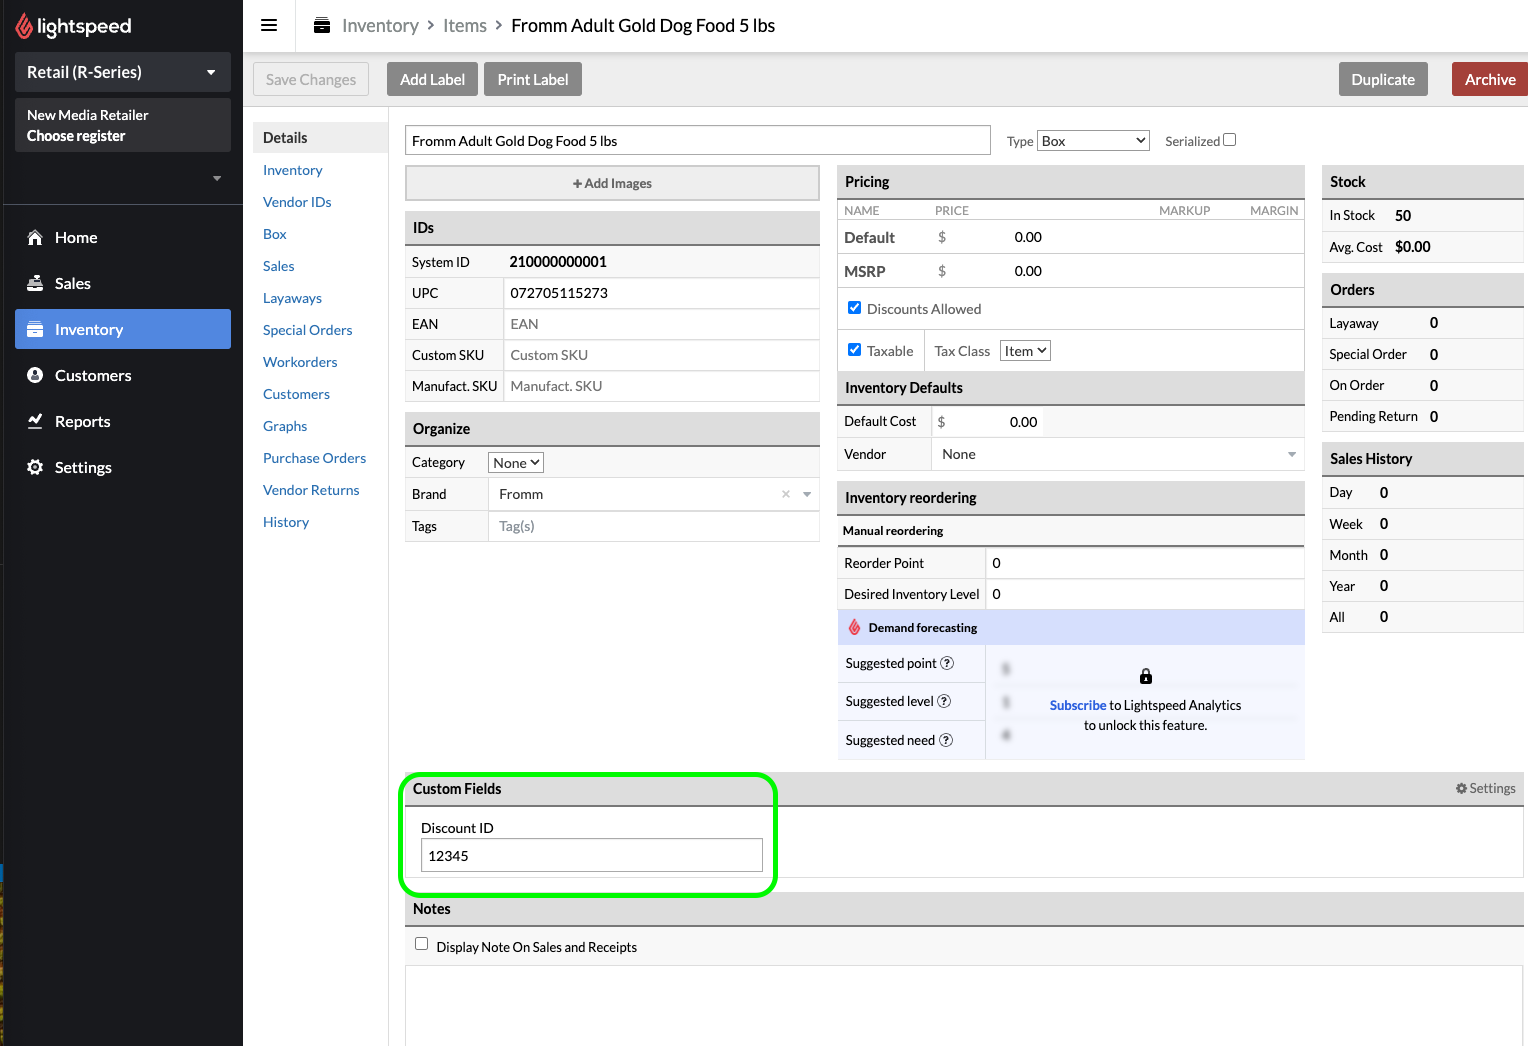Toggle the Serialized checkbox
This screenshot has height=1046, width=1528.
[1230, 140]
